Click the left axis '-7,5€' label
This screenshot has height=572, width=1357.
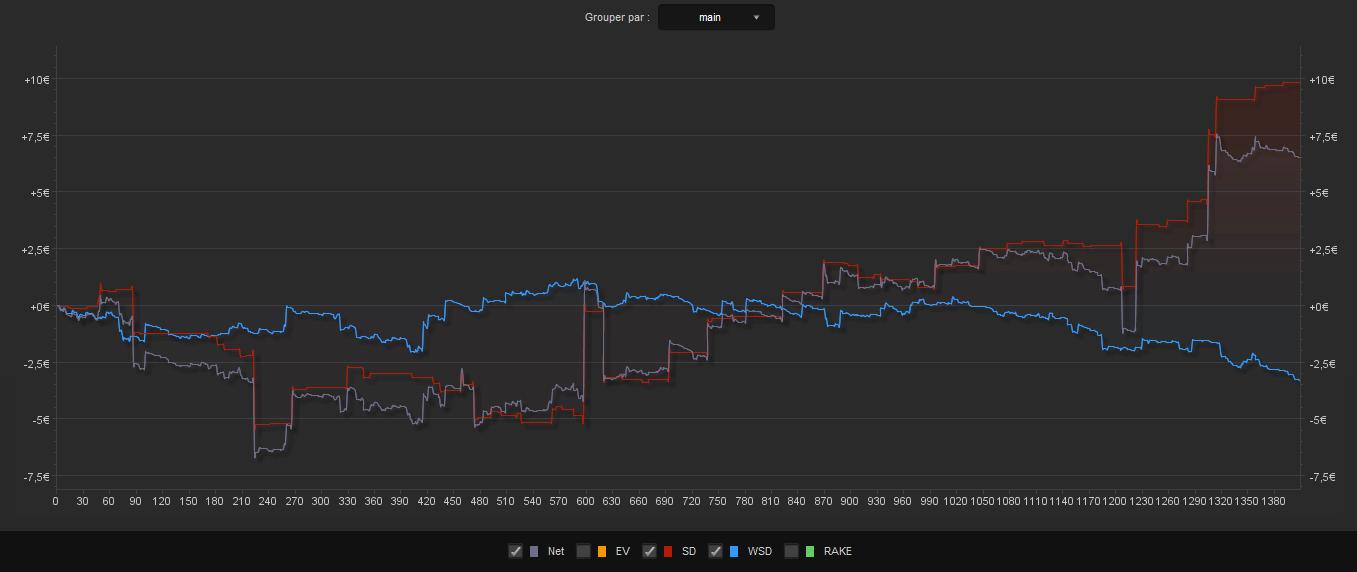[37, 477]
